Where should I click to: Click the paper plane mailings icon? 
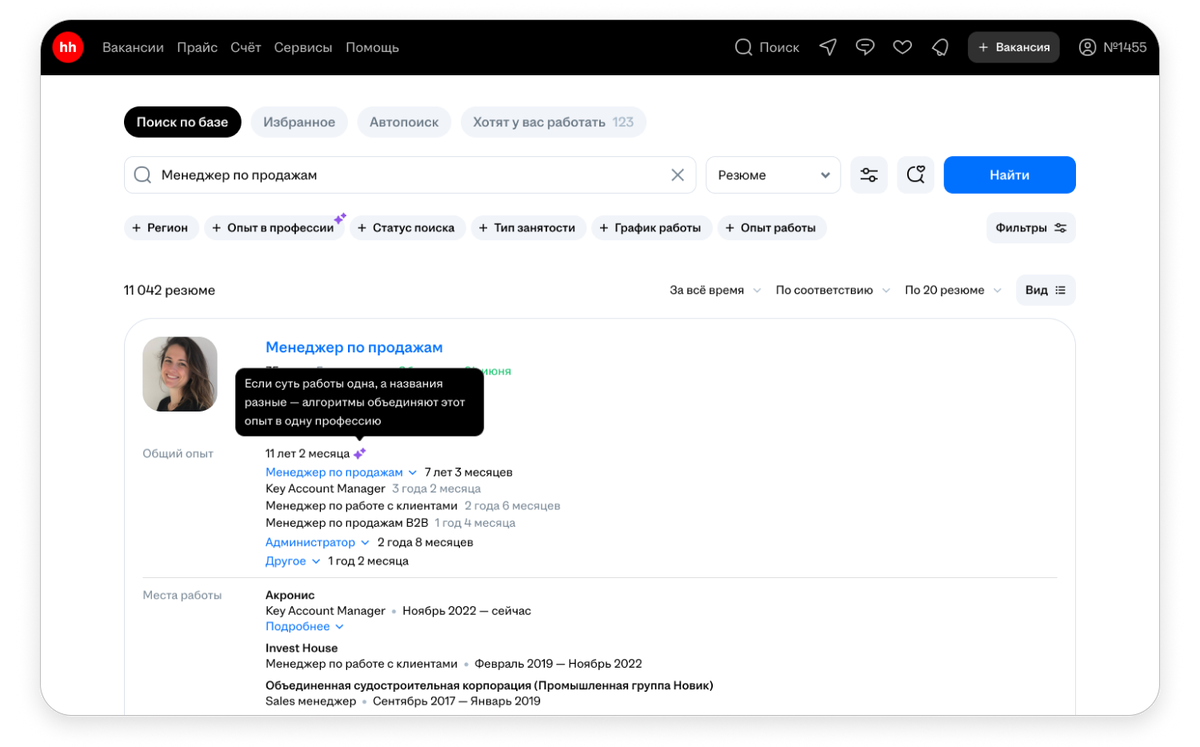pos(827,47)
